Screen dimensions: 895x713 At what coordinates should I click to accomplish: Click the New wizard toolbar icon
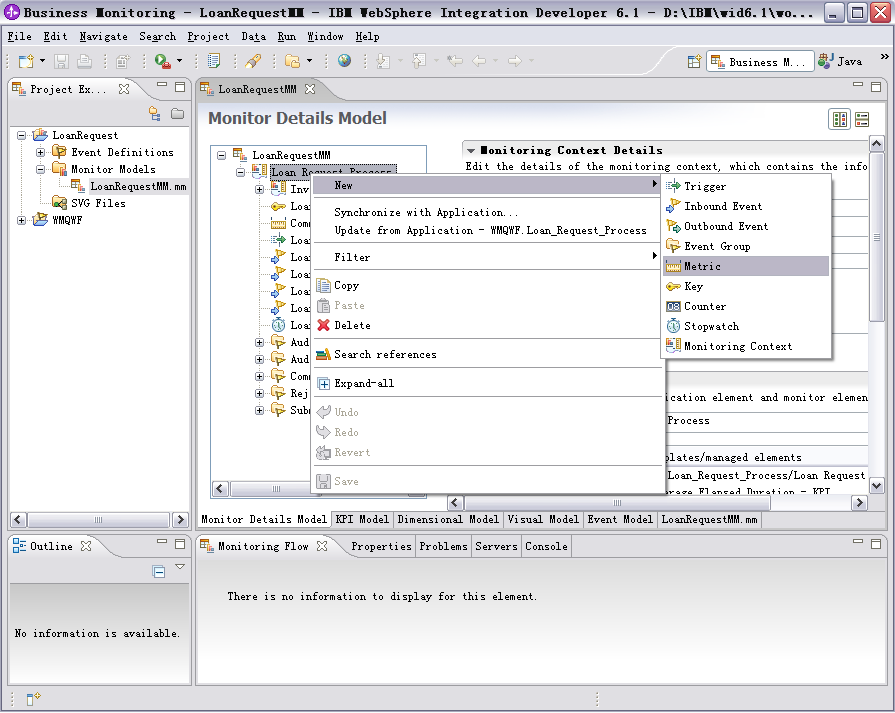point(26,61)
